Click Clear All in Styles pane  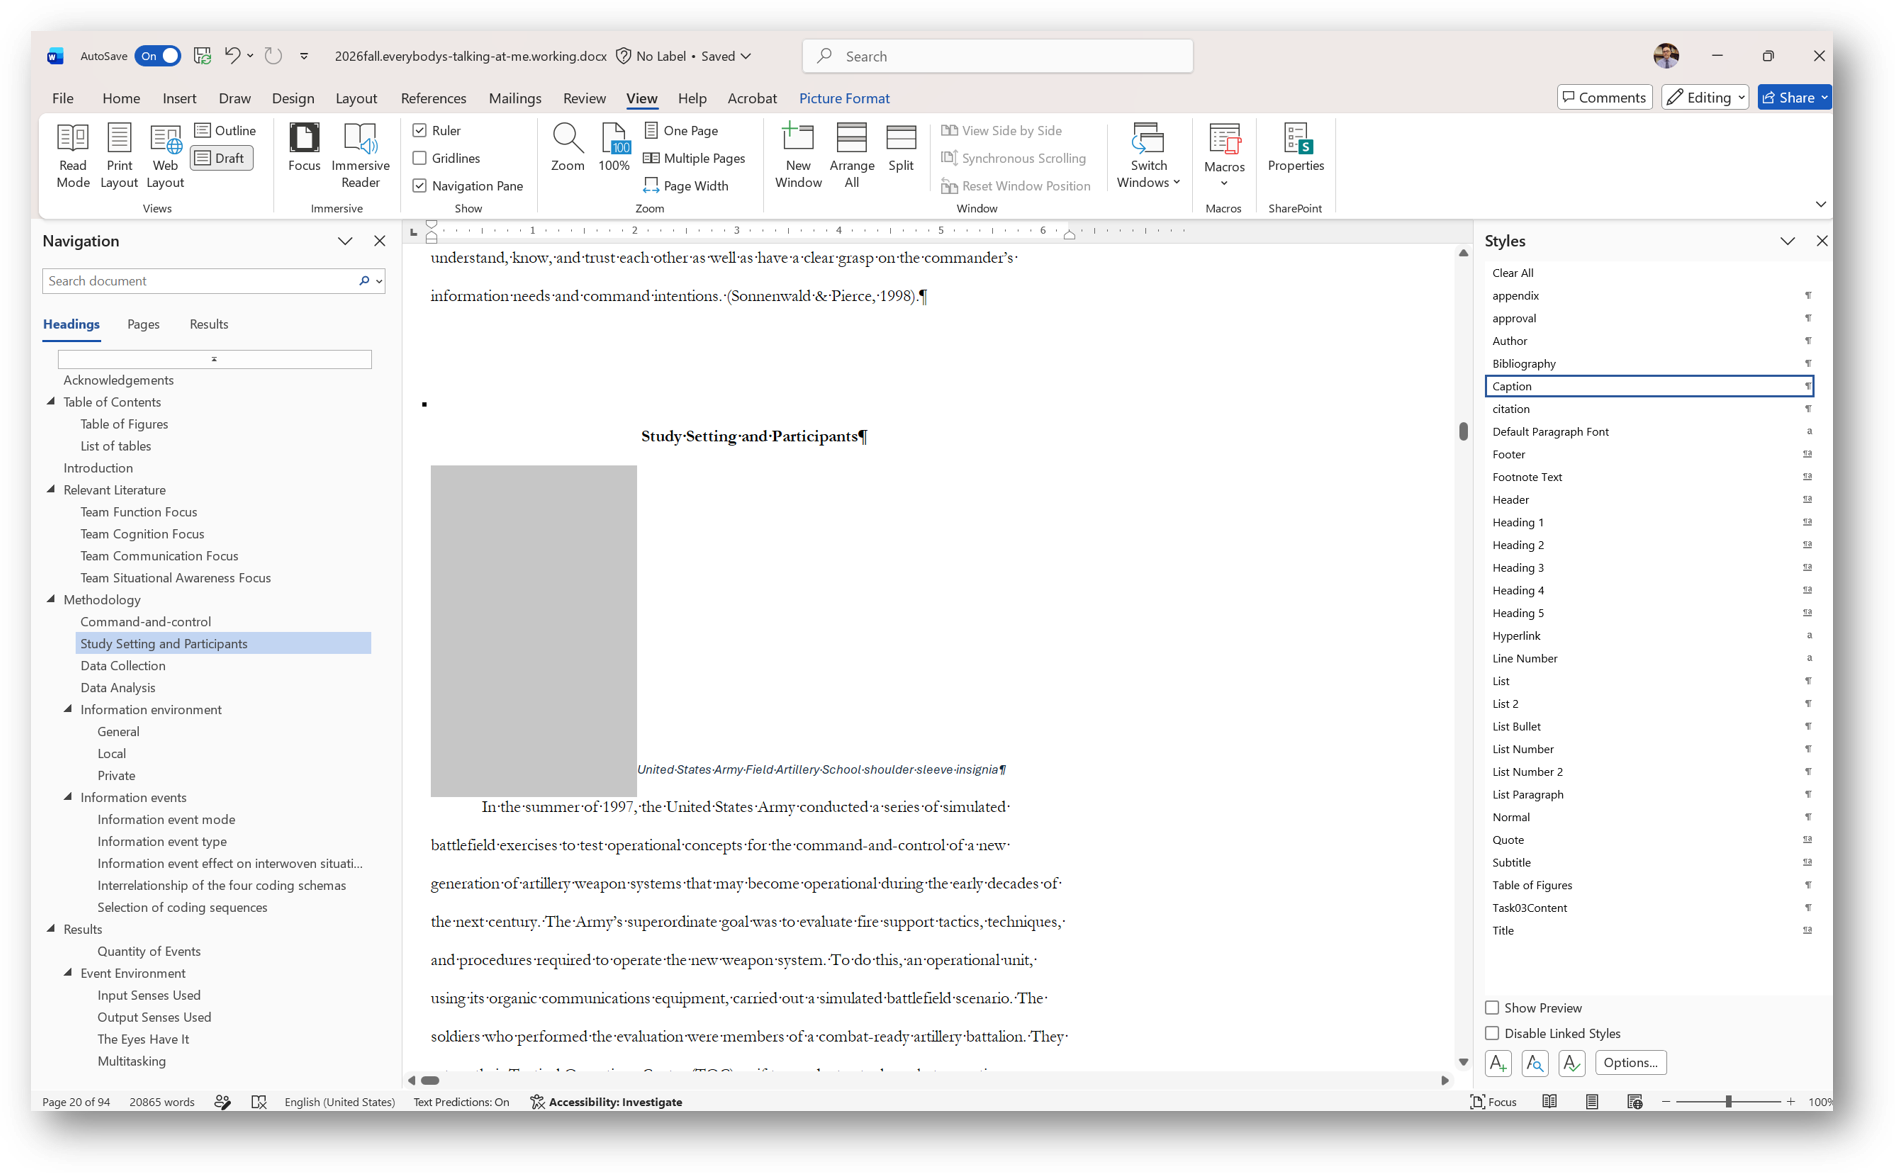pos(1648,273)
